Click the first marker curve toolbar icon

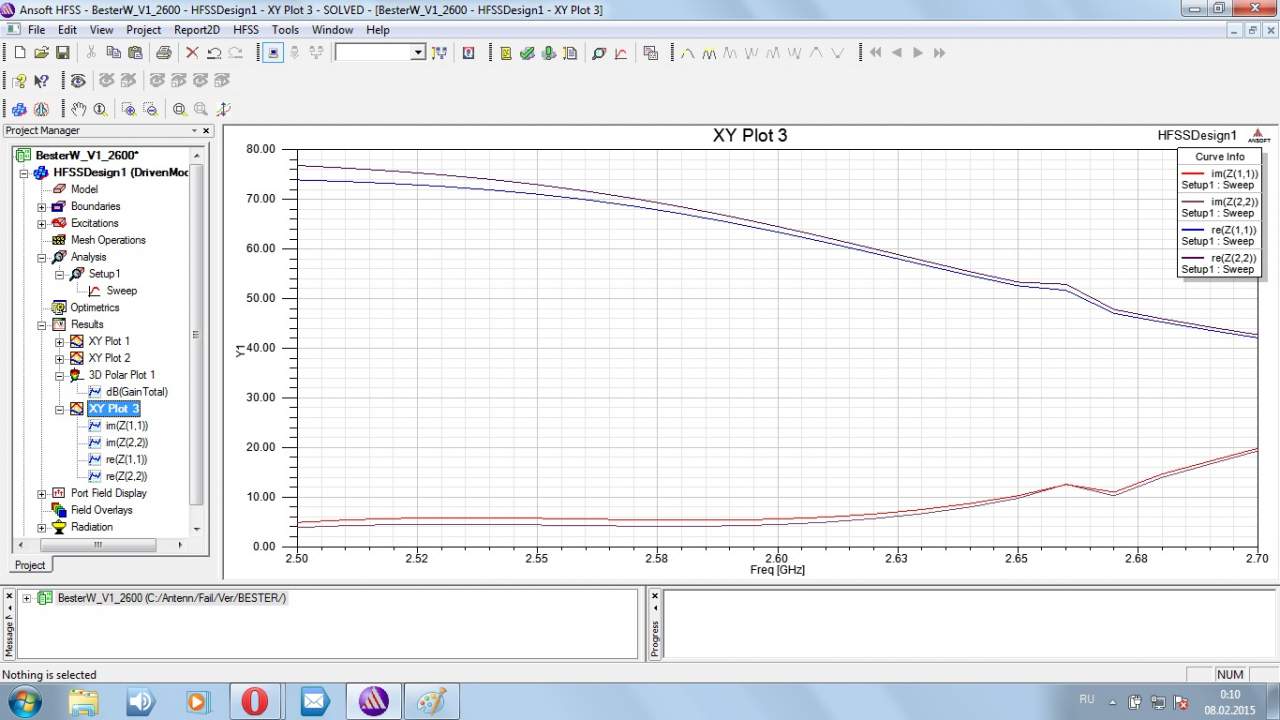(688, 52)
